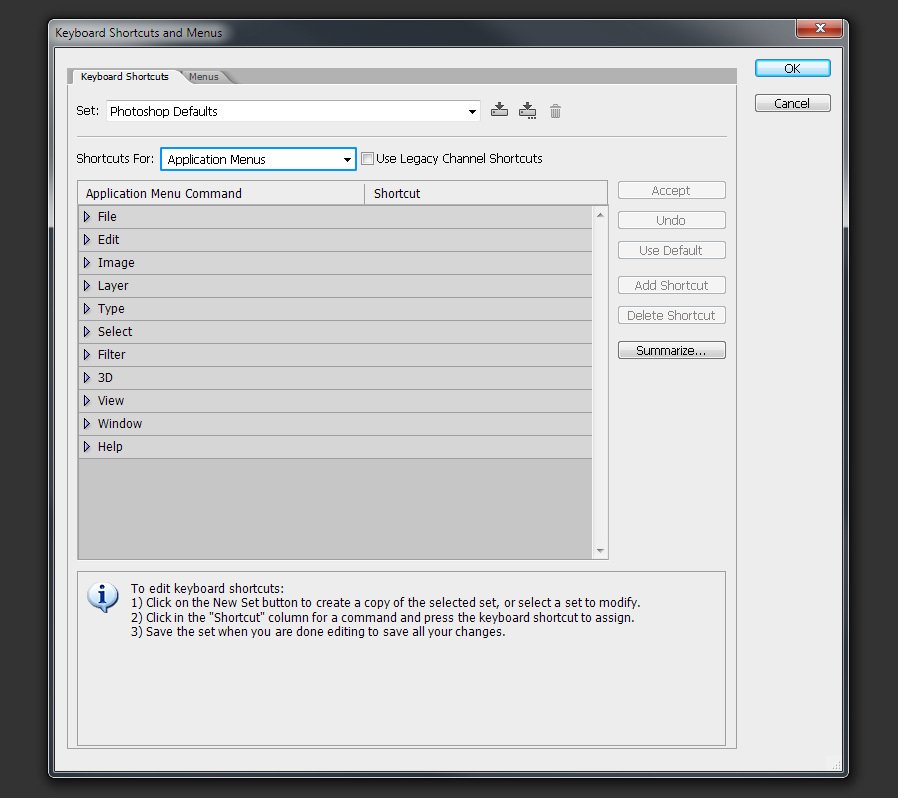Click the Cancel button
The width and height of the screenshot is (898, 798).
point(793,103)
